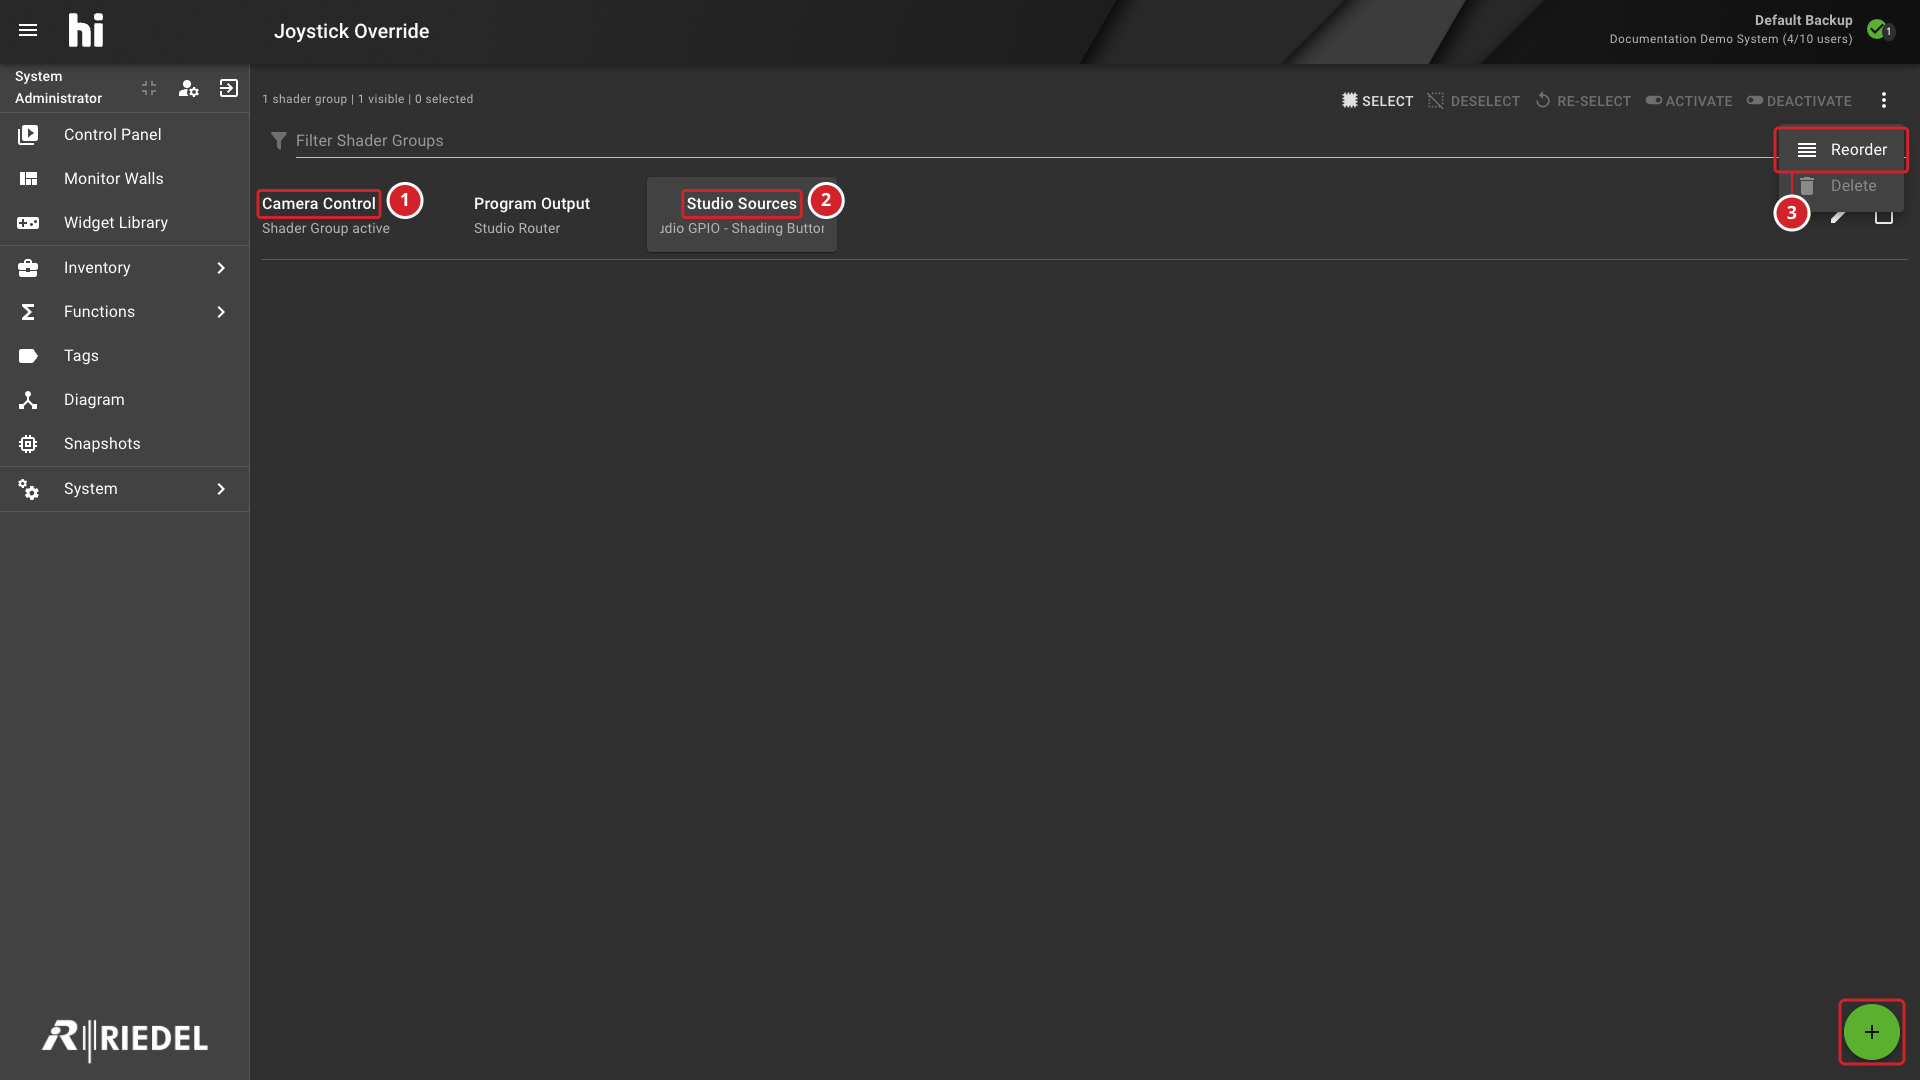Click the System gears icon
The image size is (1920, 1080).
tap(28, 488)
